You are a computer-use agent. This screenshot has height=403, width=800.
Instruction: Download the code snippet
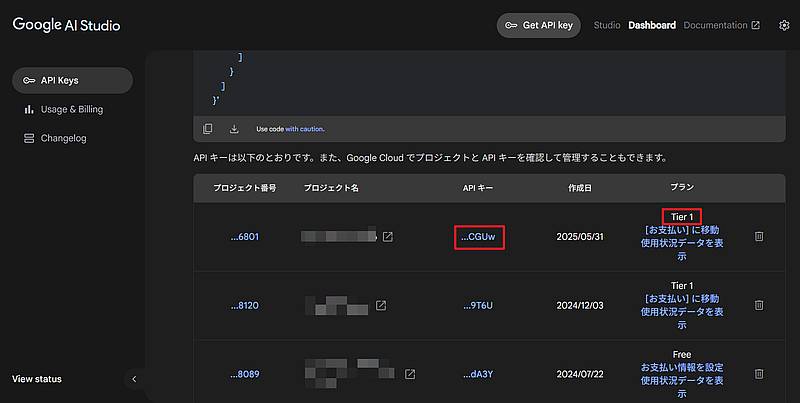tap(234, 129)
